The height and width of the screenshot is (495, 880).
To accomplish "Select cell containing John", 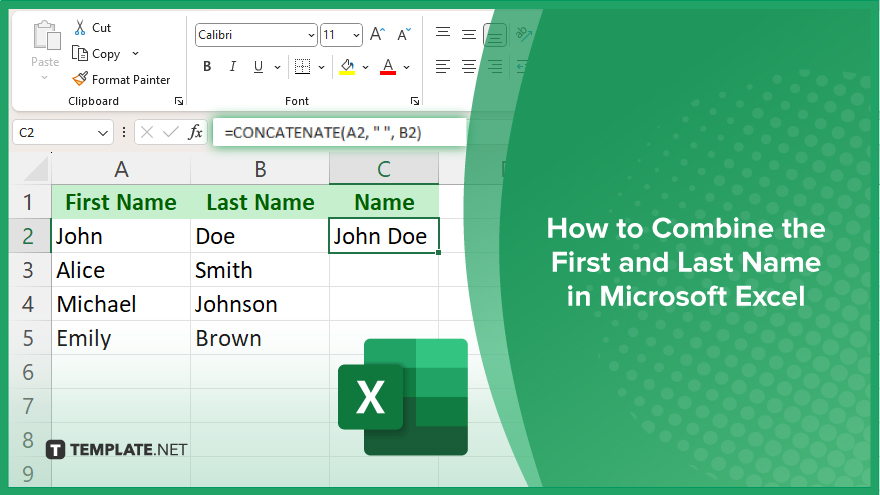I will (121, 236).
